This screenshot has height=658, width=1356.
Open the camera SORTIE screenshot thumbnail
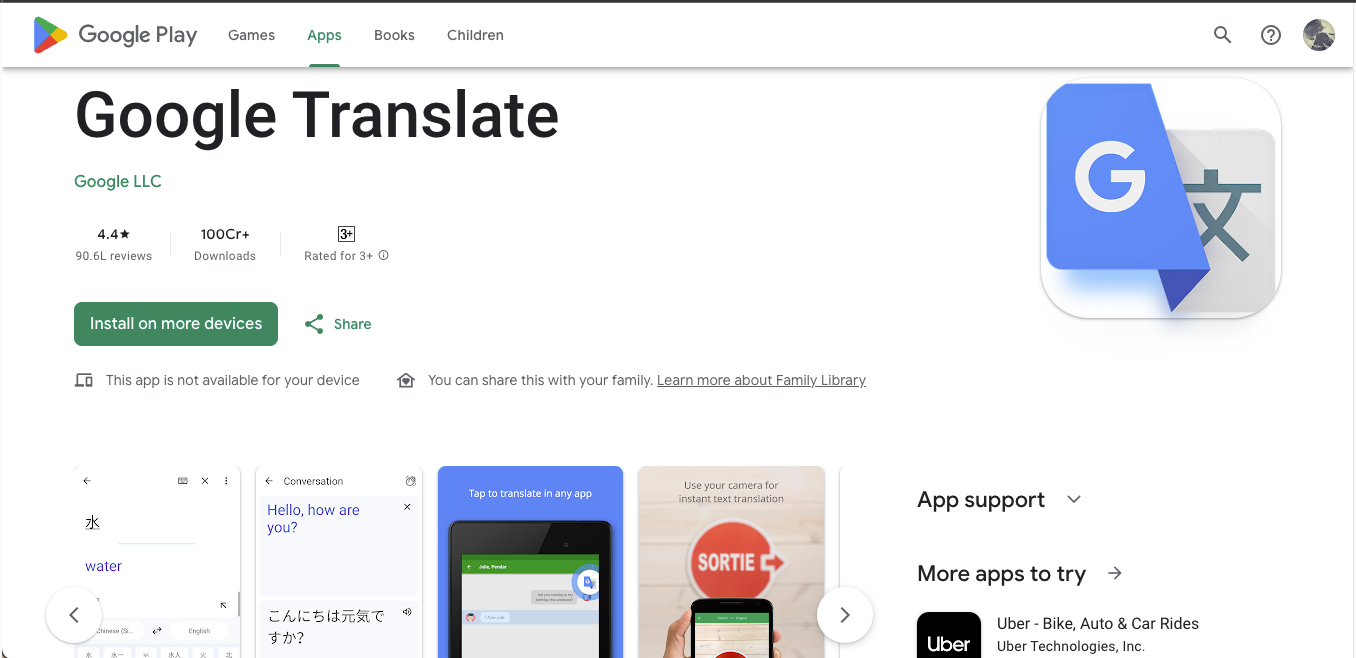point(732,562)
